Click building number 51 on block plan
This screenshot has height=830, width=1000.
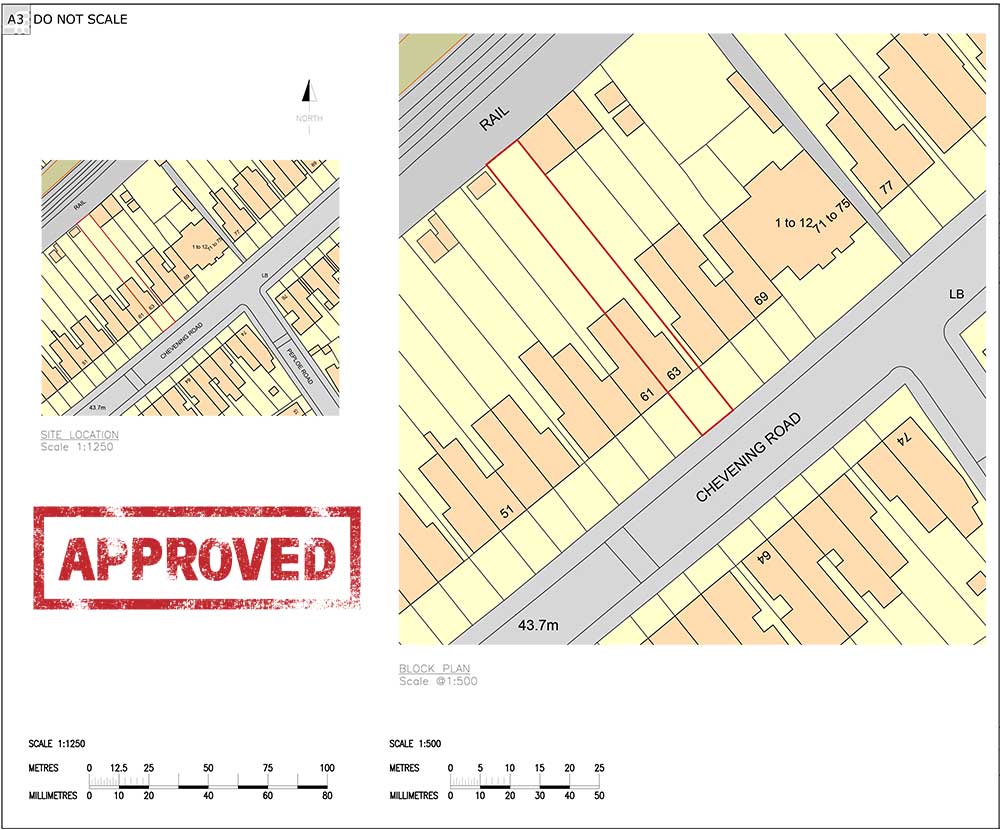click(x=507, y=512)
